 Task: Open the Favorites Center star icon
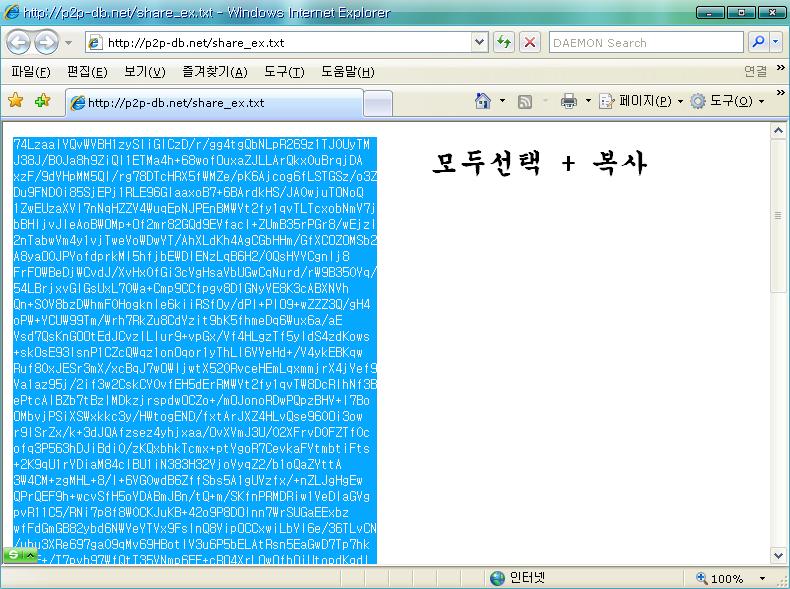(x=16, y=100)
